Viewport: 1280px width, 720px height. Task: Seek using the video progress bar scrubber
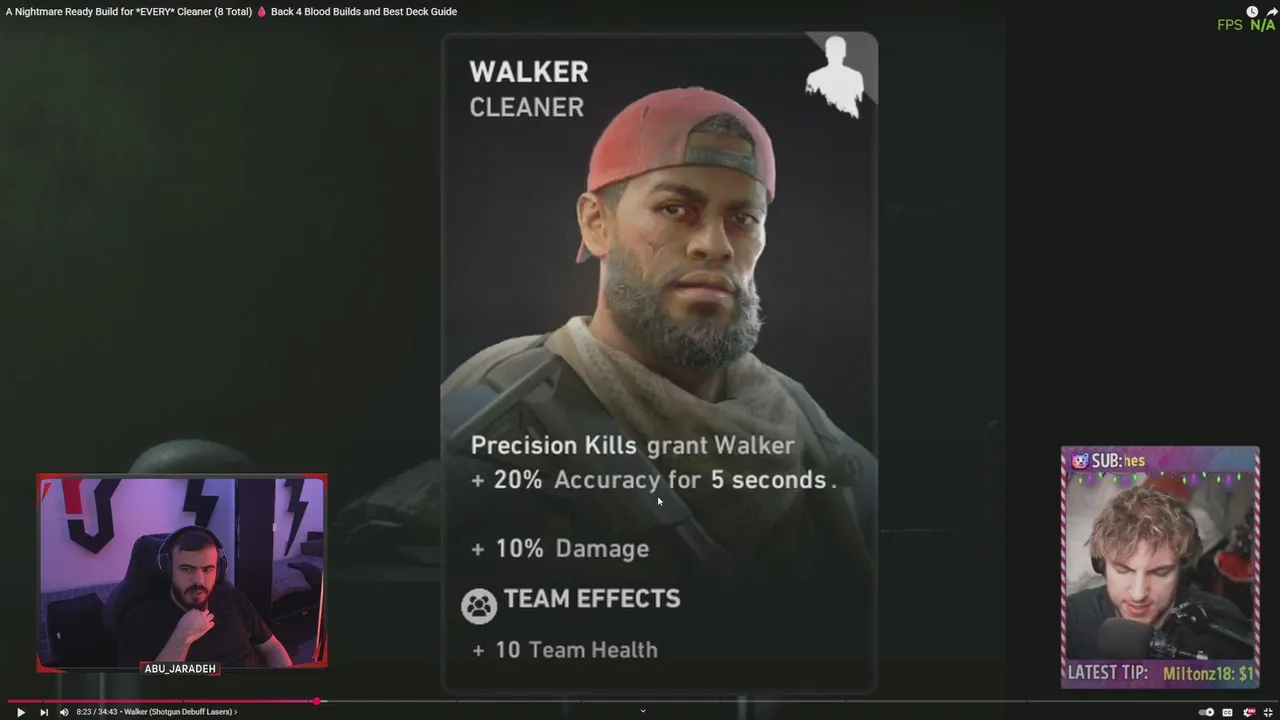pyautogui.click(x=316, y=701)
